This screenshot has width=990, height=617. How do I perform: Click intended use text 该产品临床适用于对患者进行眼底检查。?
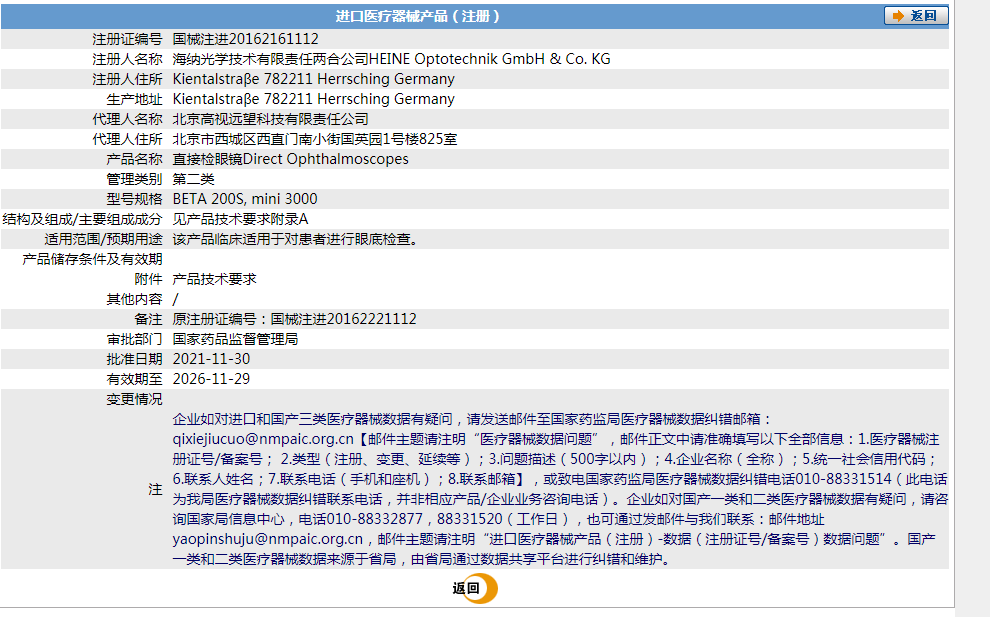(x=297, y=239)
